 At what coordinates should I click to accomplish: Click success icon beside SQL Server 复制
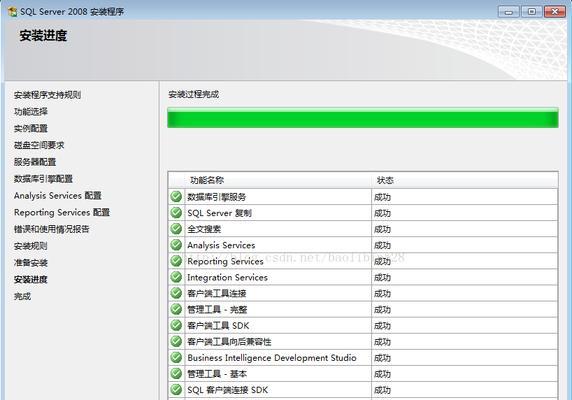coord(176,213)
